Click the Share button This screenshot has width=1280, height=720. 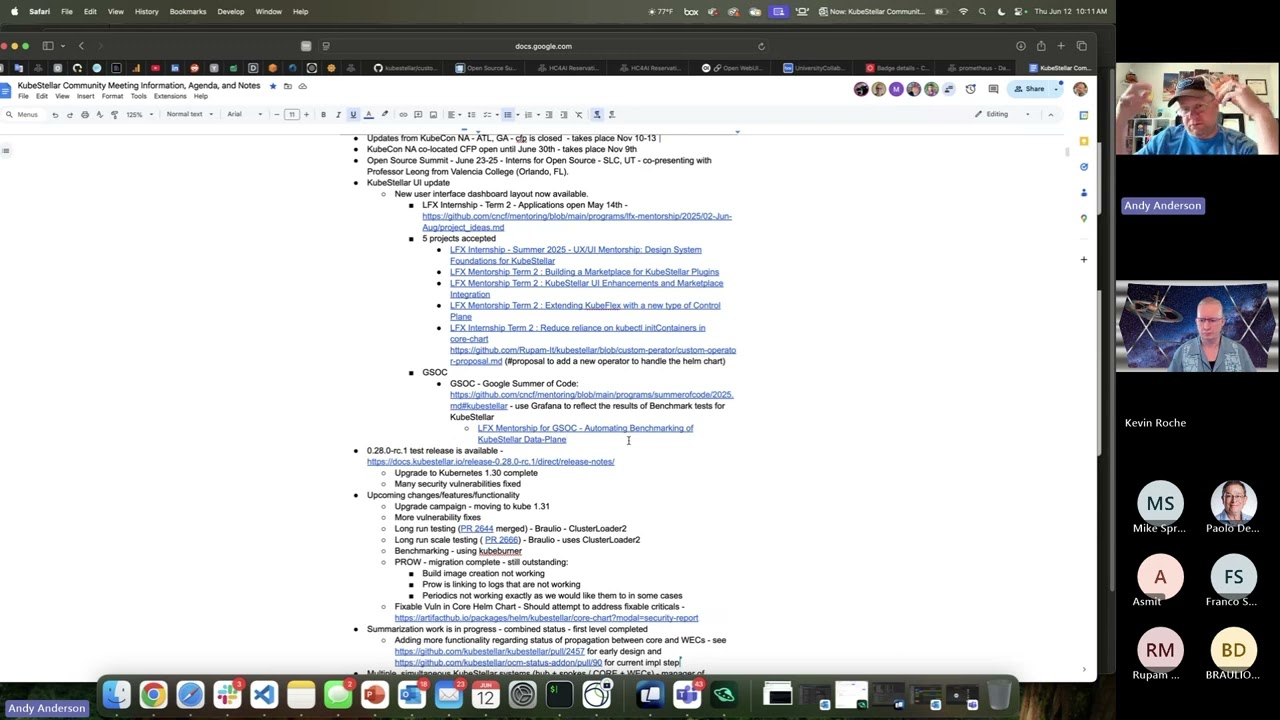coord(1029,89)
